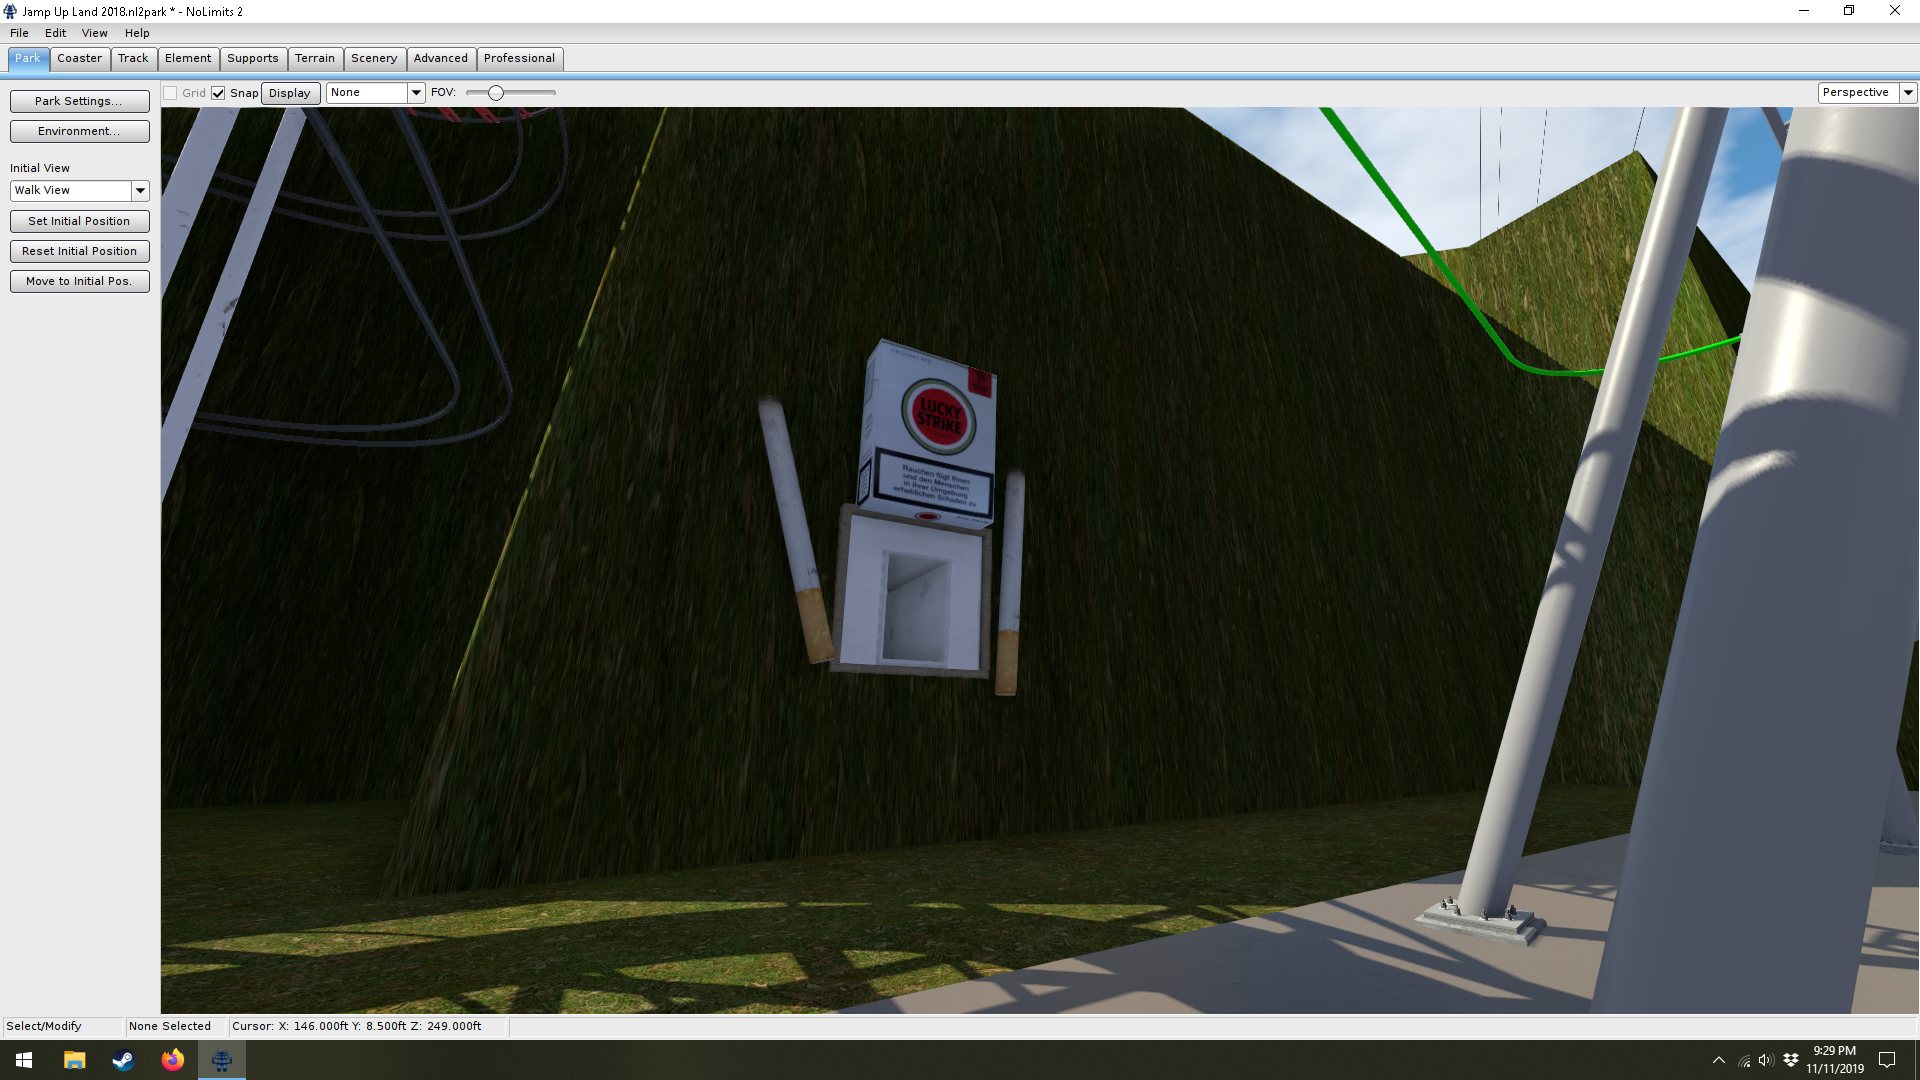1920x1080 pixels.
Task: Adjust the FOV slider
Action: 496,93
